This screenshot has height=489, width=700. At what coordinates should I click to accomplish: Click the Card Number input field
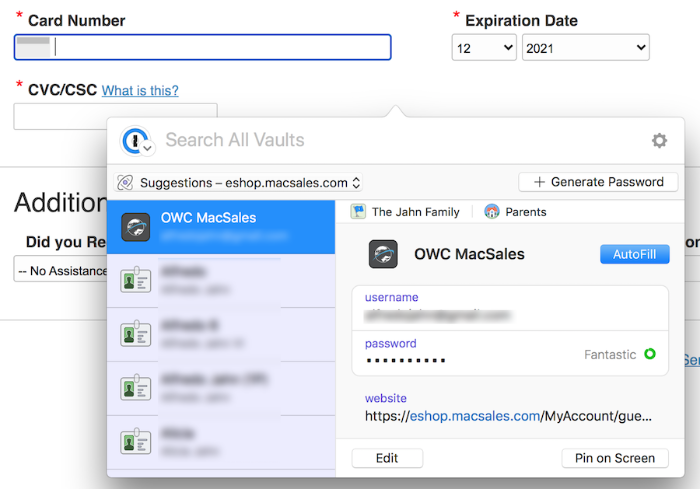pyautogui.click(x=220, y=47)
